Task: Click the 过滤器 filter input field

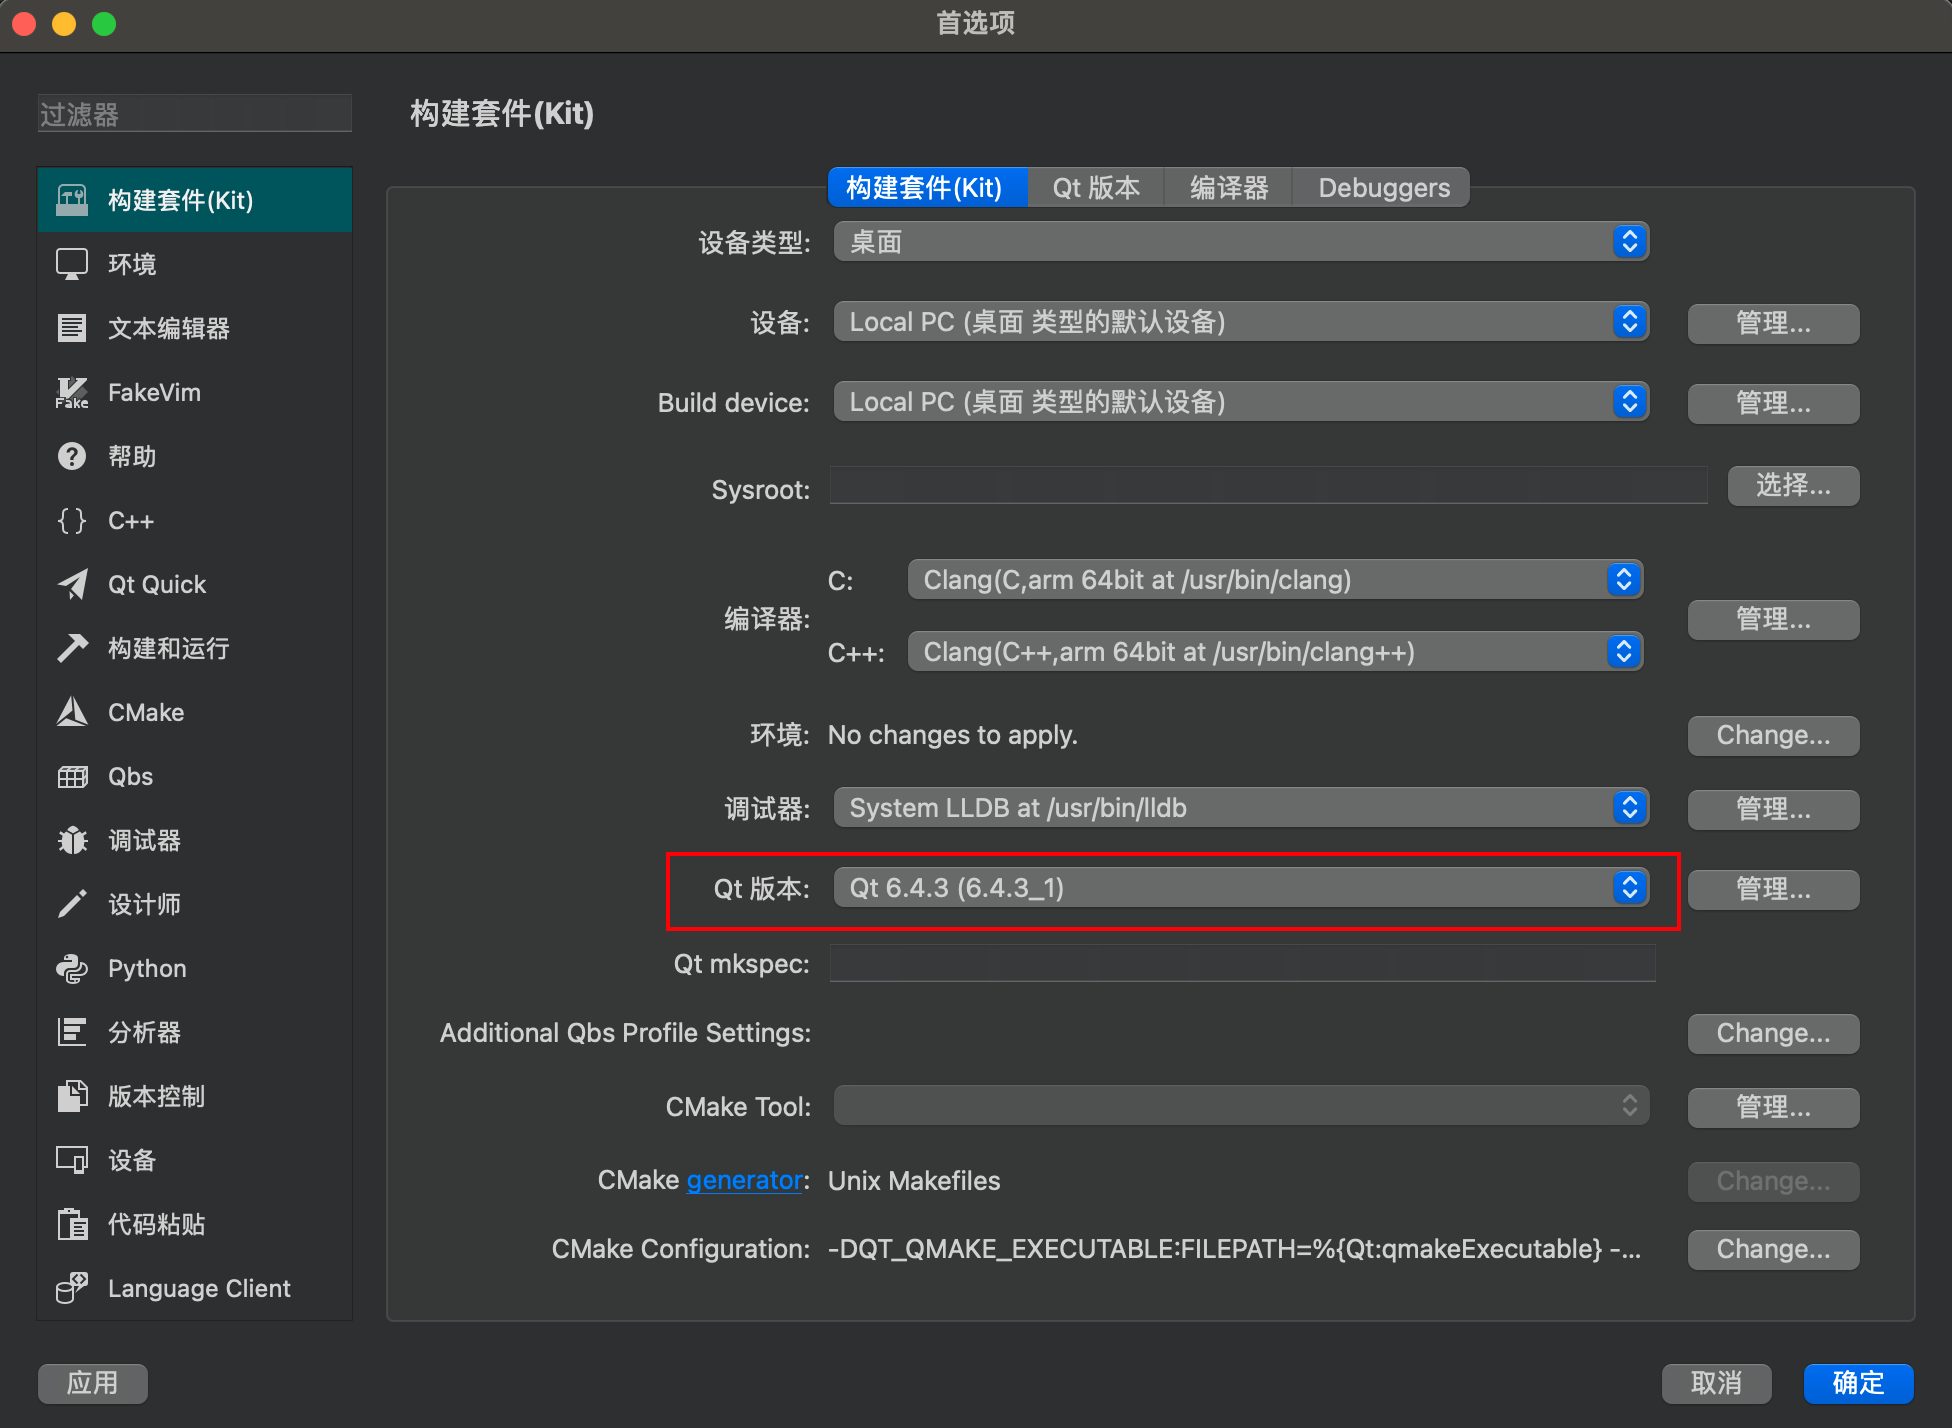Action: pyautogui.click(x=195, y=114)
